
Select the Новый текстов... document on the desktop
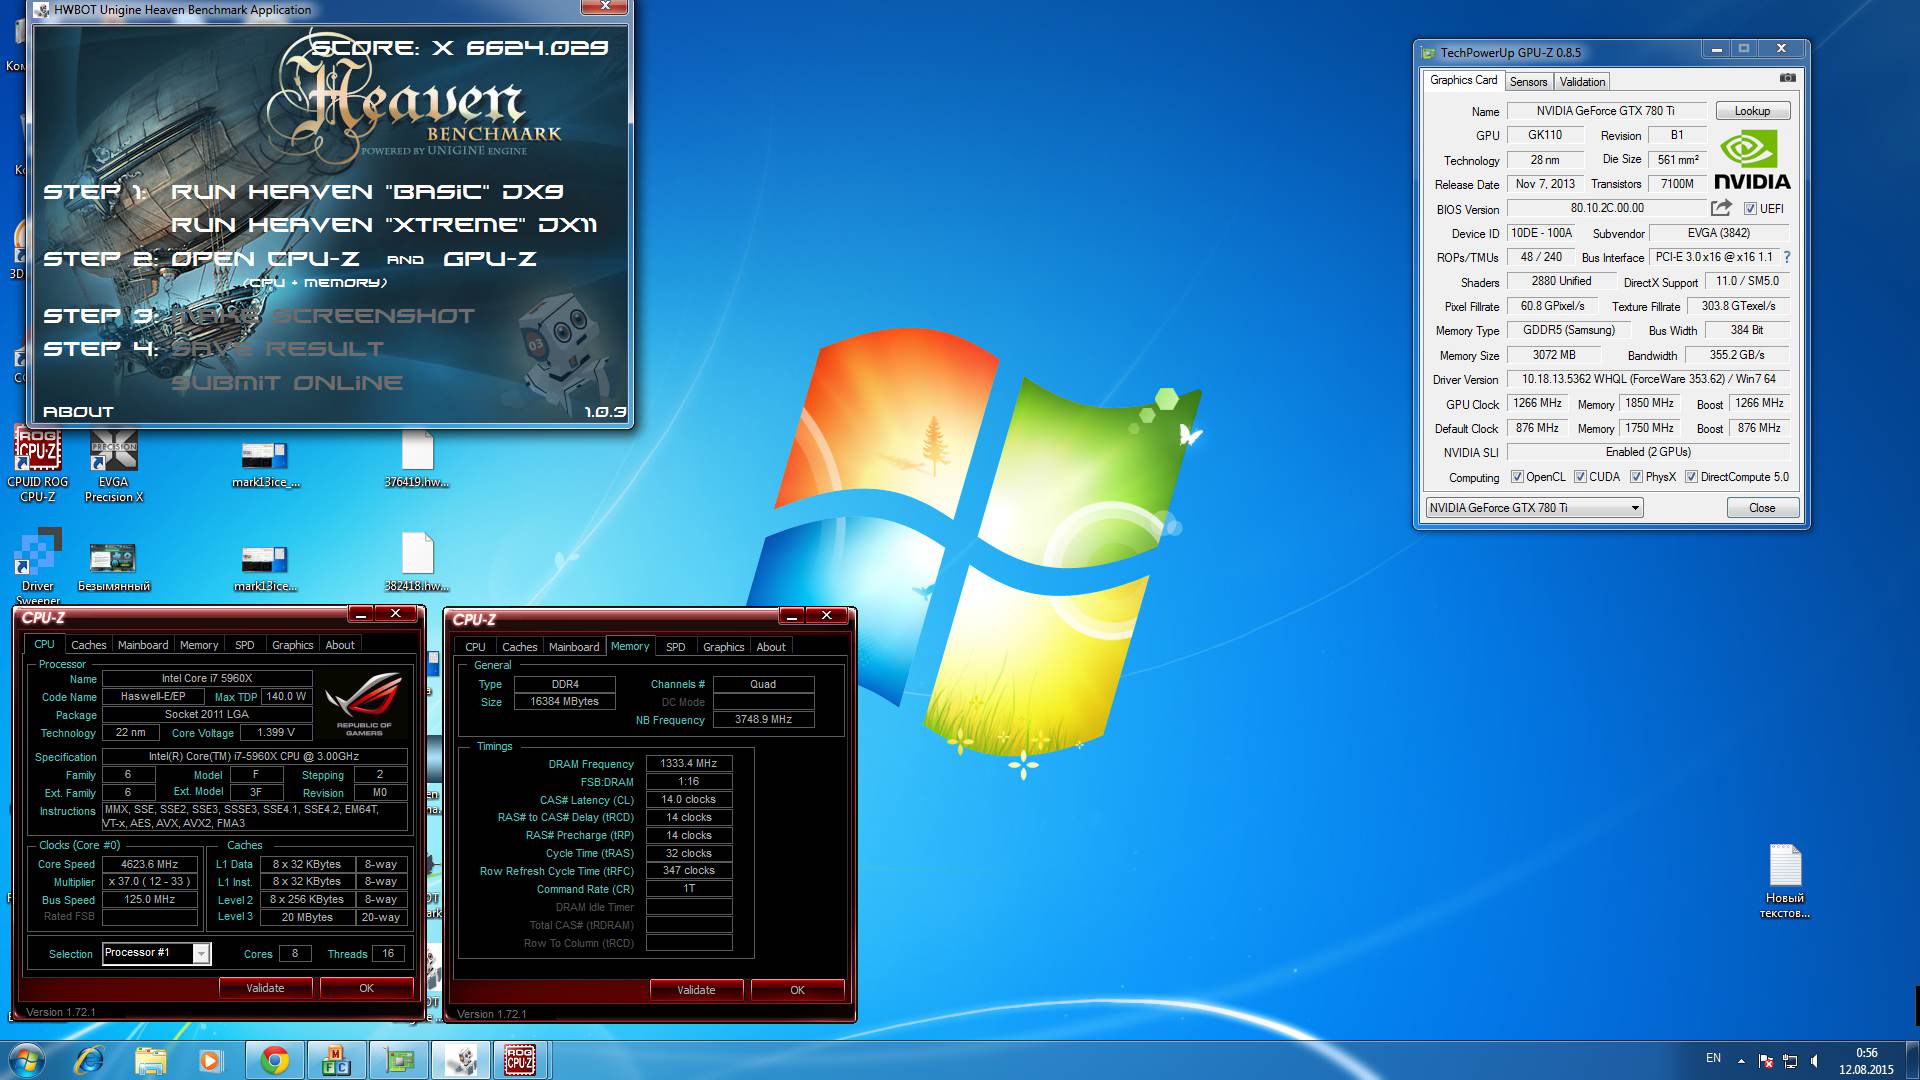tap(1785, 882)
